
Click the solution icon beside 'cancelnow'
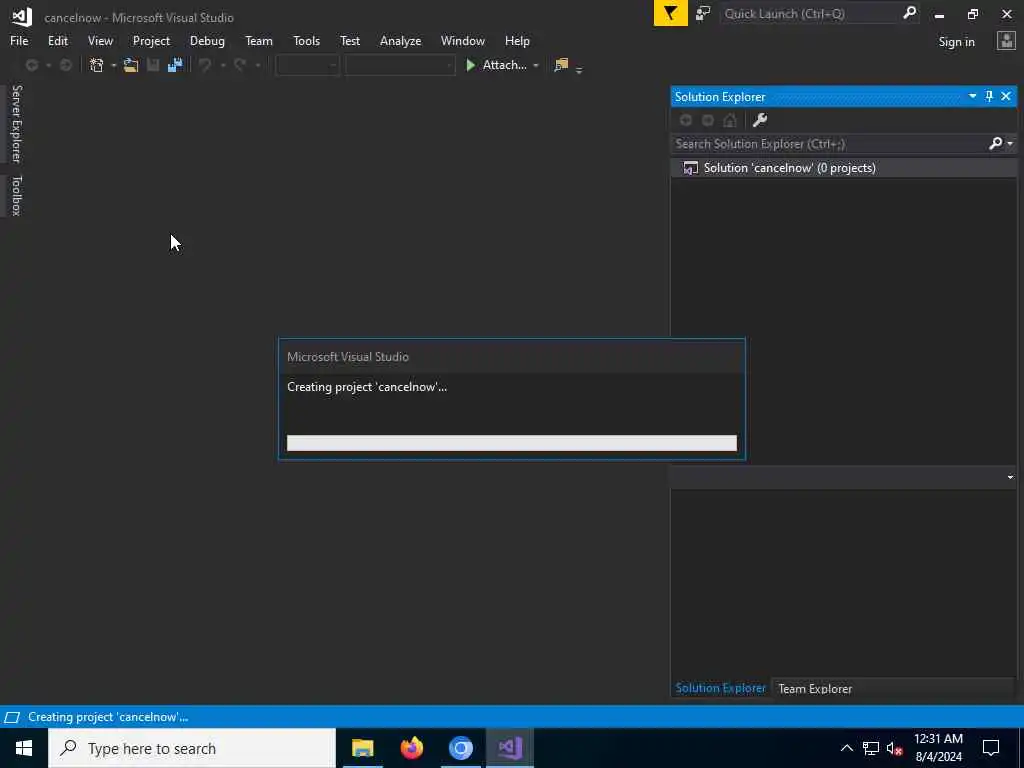pos(690,168)
